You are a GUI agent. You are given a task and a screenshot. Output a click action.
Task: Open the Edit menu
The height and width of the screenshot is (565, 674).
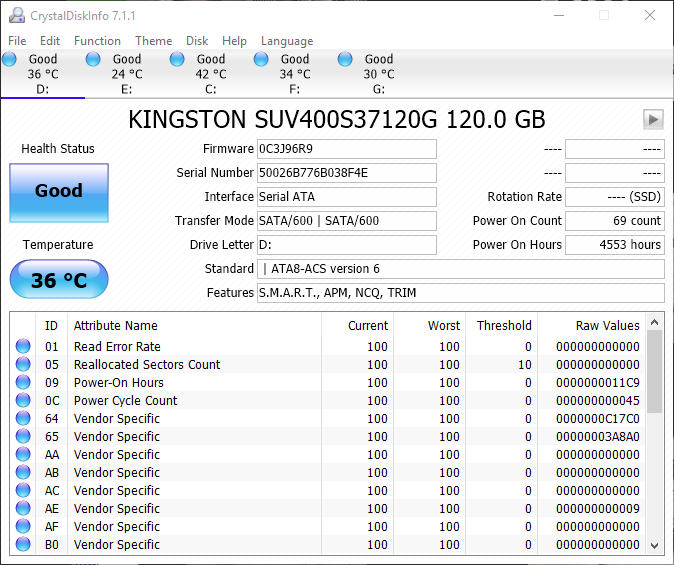pos(50,41)
